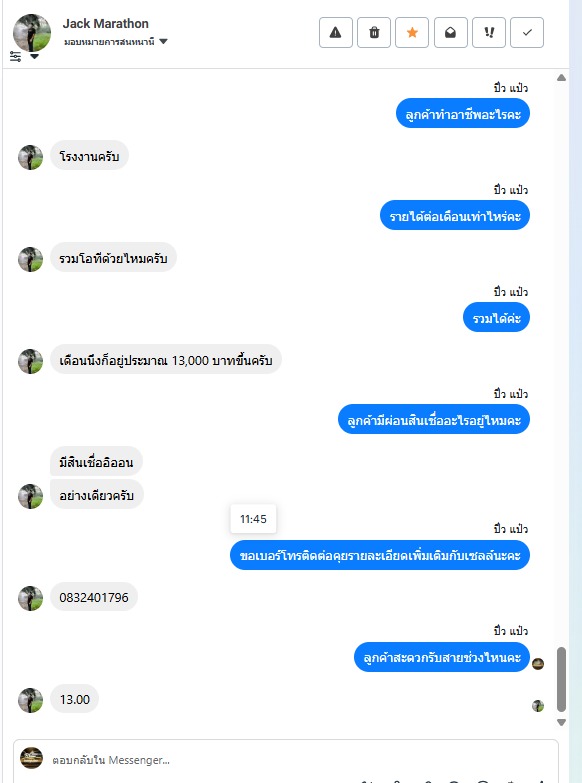Click the spam warning triangle icon

click(336, 32)
